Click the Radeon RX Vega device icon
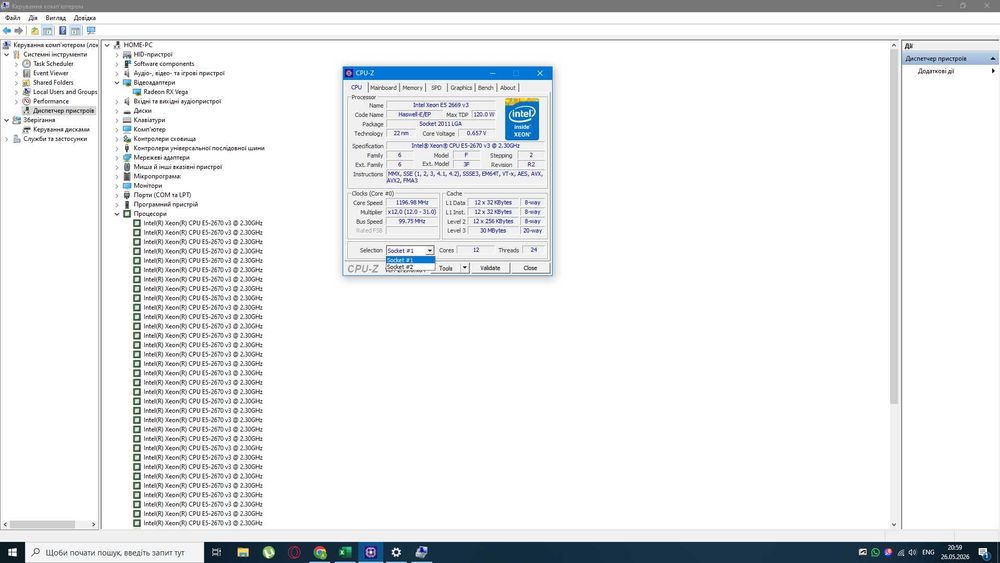The width and height of the screenshot is (1000, 563). click(136, 92)
